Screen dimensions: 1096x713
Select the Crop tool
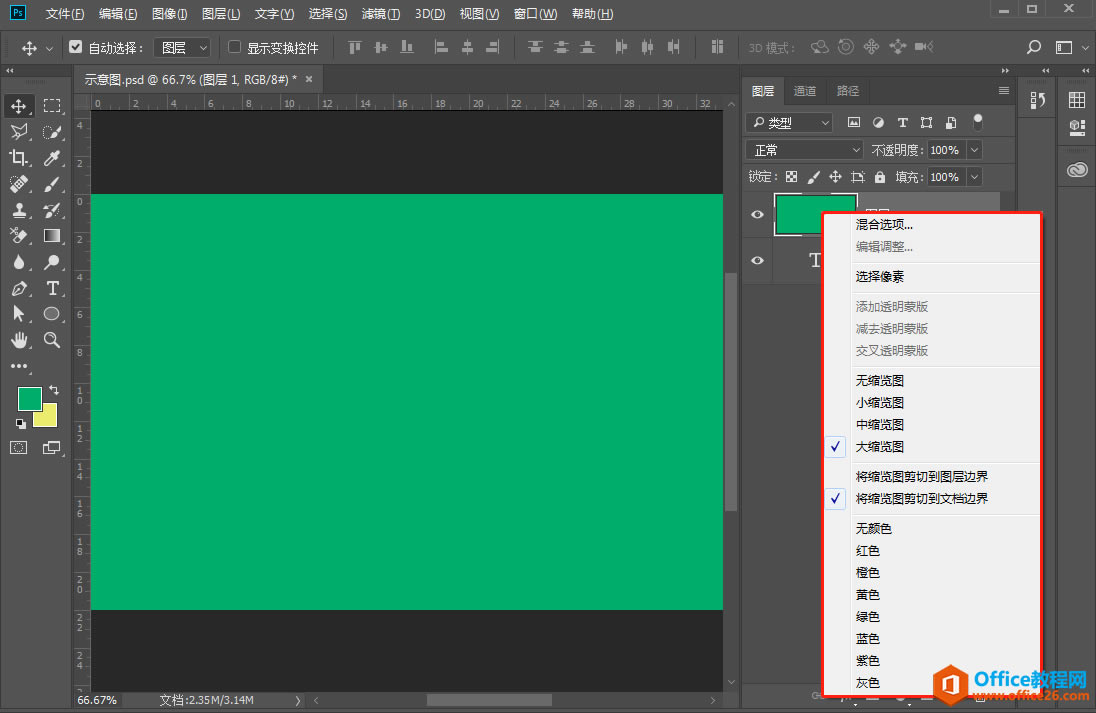pyautogui.click(x=19, y=158)
